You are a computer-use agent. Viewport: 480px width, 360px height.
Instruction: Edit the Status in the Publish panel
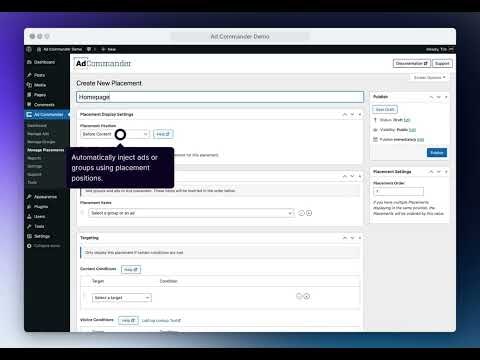click(407, 120)
